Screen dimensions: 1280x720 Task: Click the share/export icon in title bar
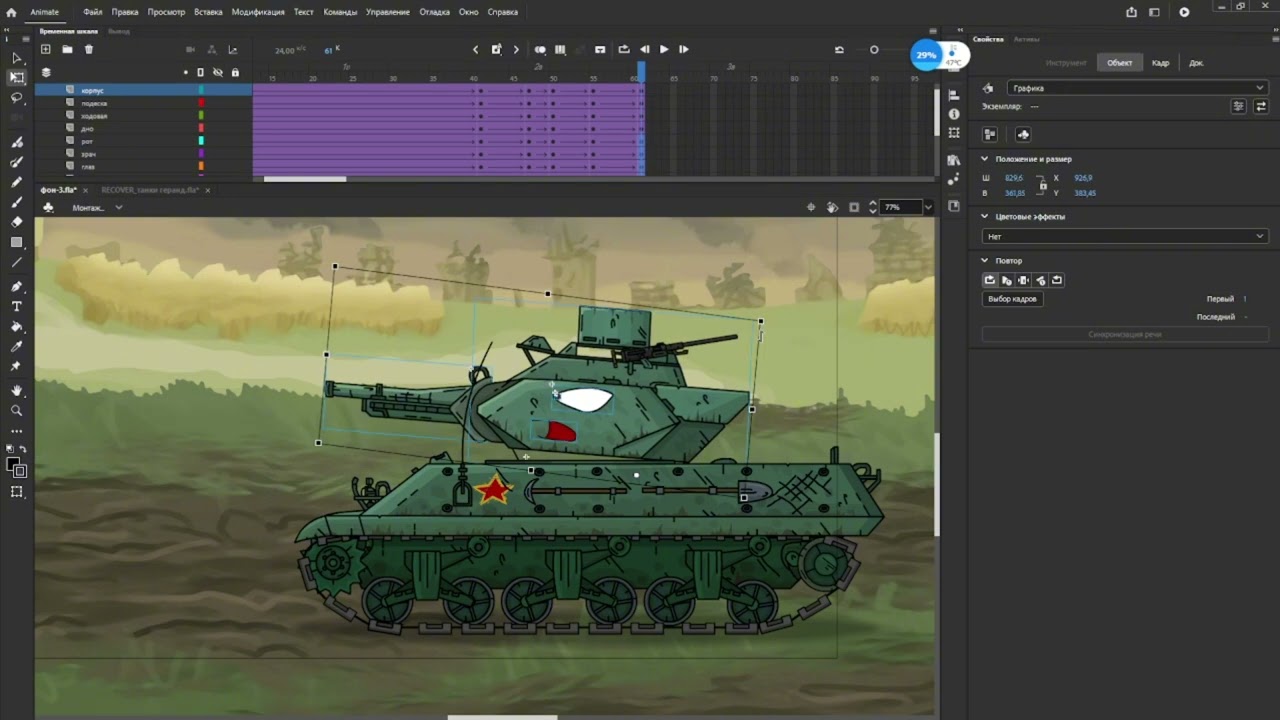(1131, 12)
